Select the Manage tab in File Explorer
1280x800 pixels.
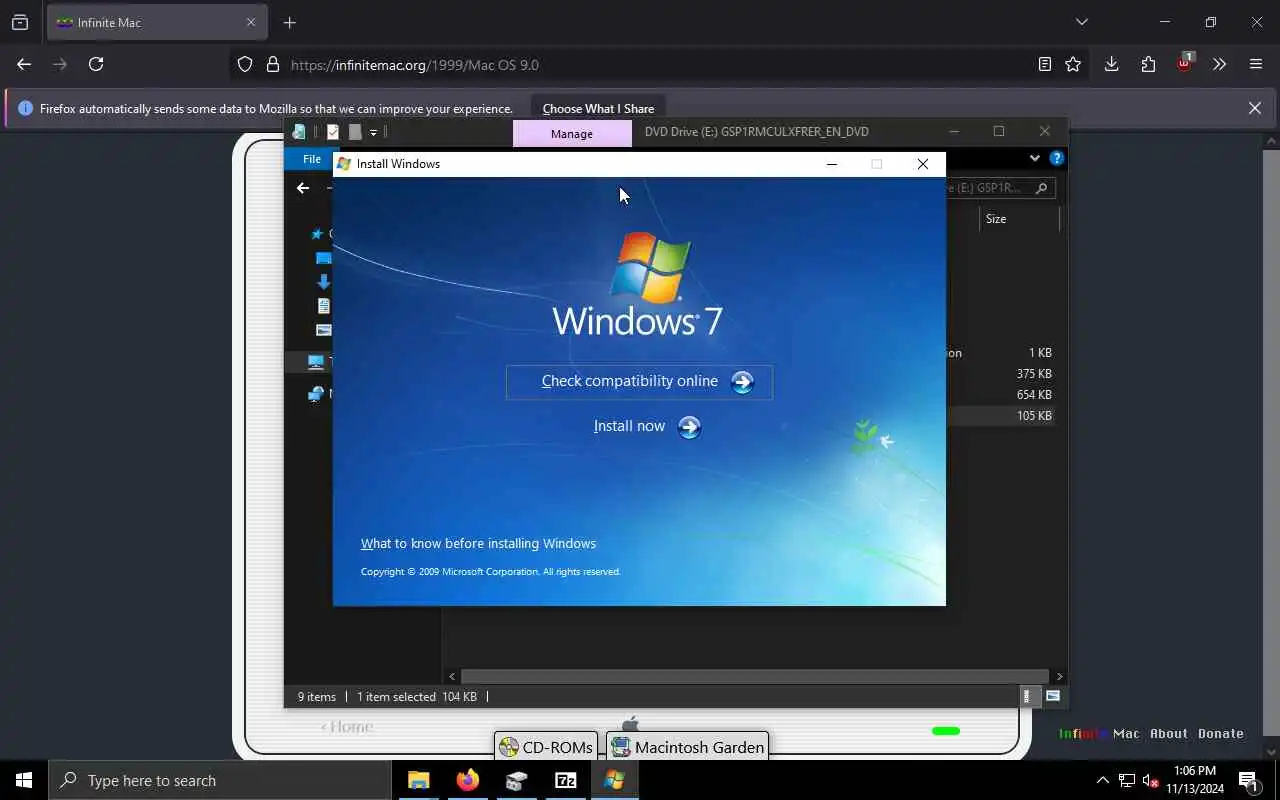pyautogui.click(x=572, y=134)
